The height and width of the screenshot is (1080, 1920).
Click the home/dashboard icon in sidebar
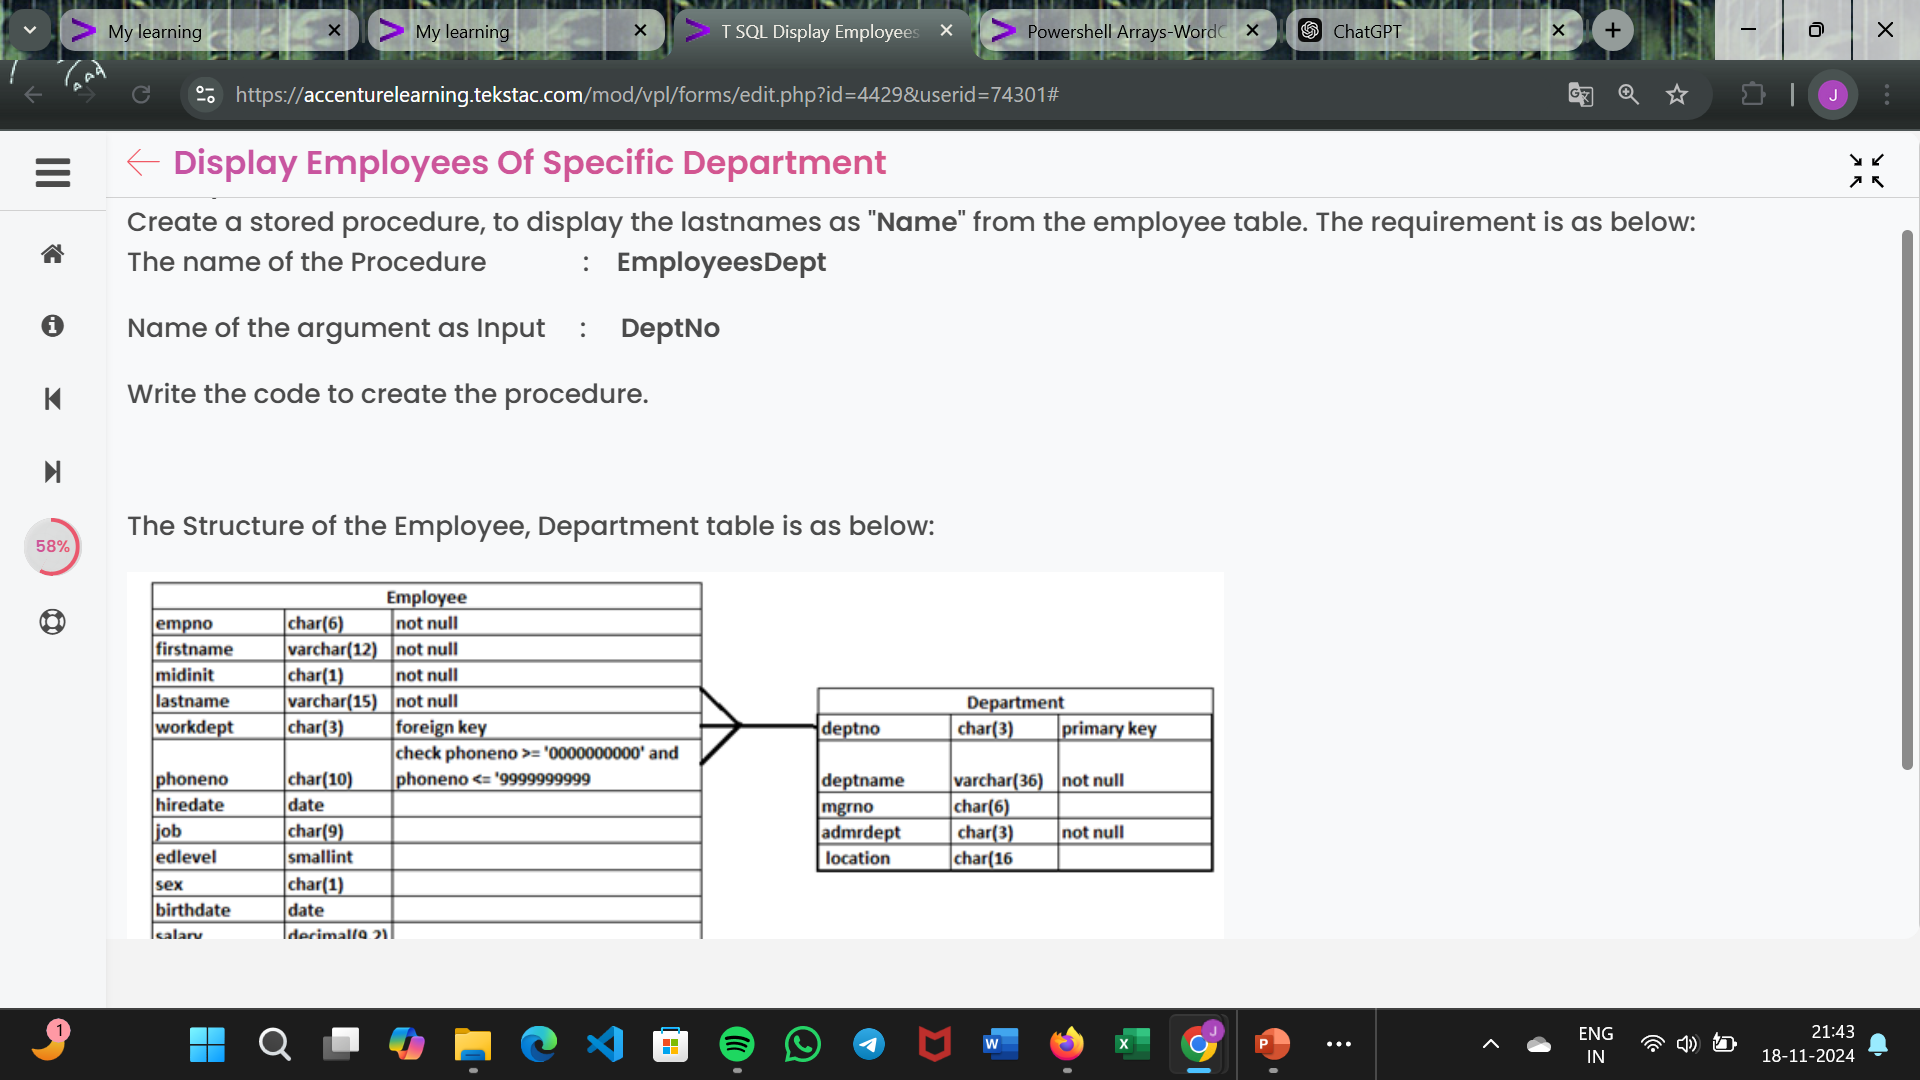53,255
